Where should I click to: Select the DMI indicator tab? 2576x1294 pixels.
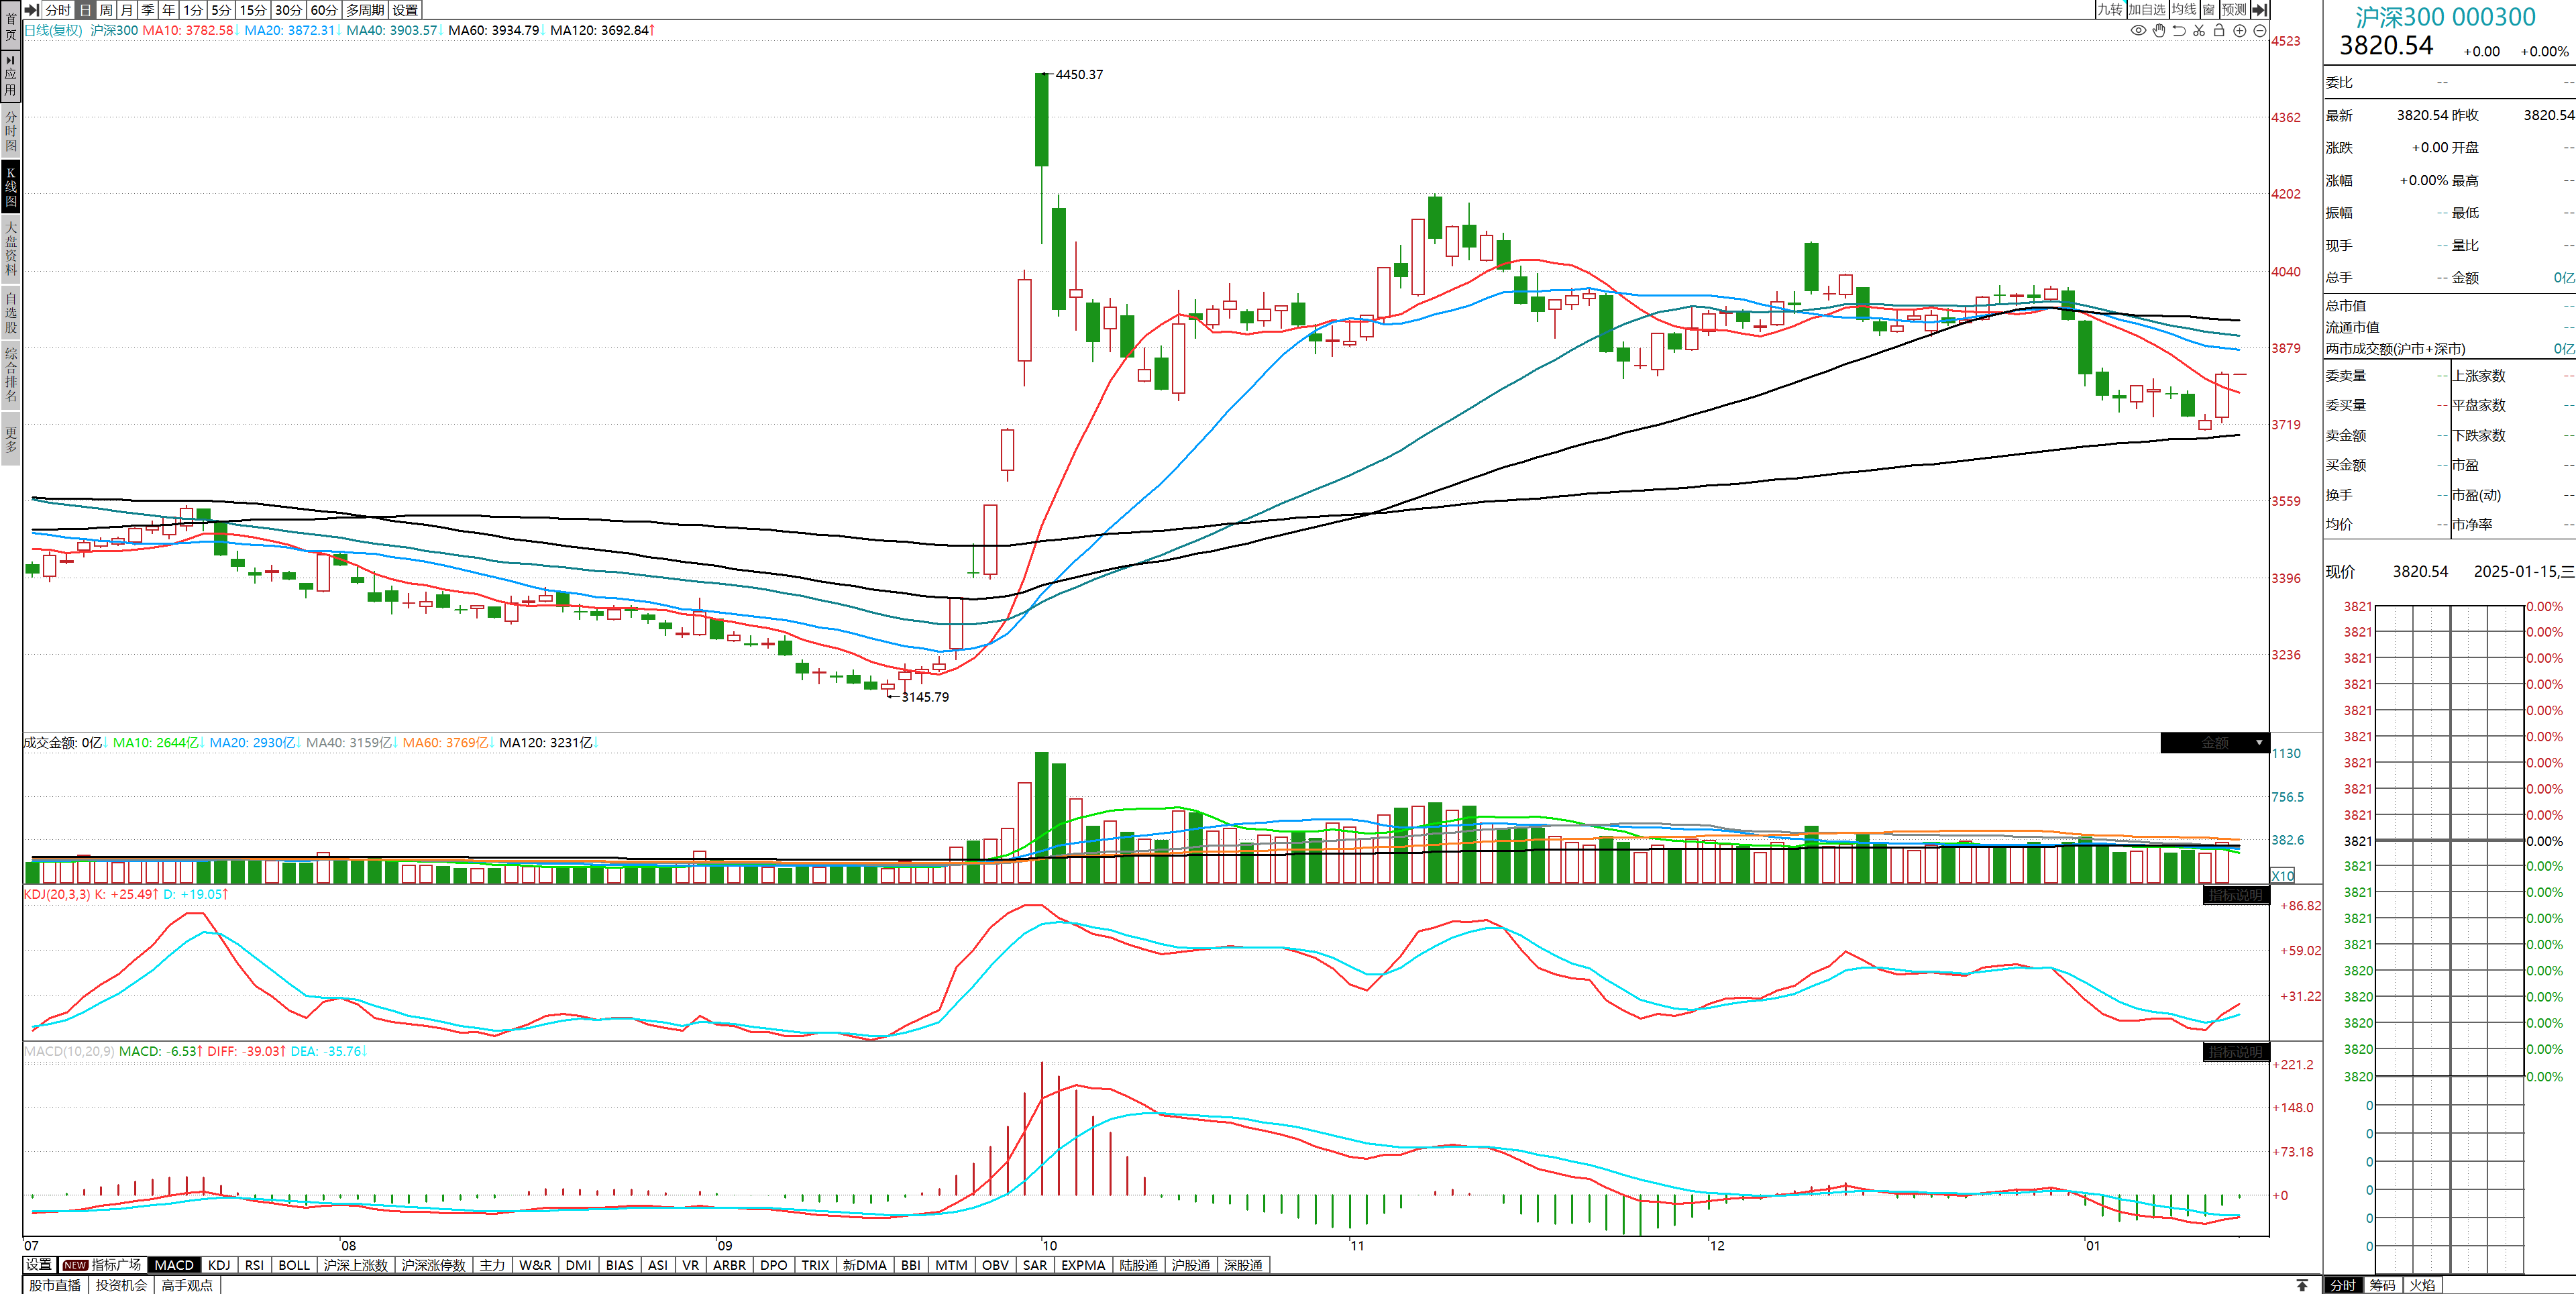[578, 1265]
